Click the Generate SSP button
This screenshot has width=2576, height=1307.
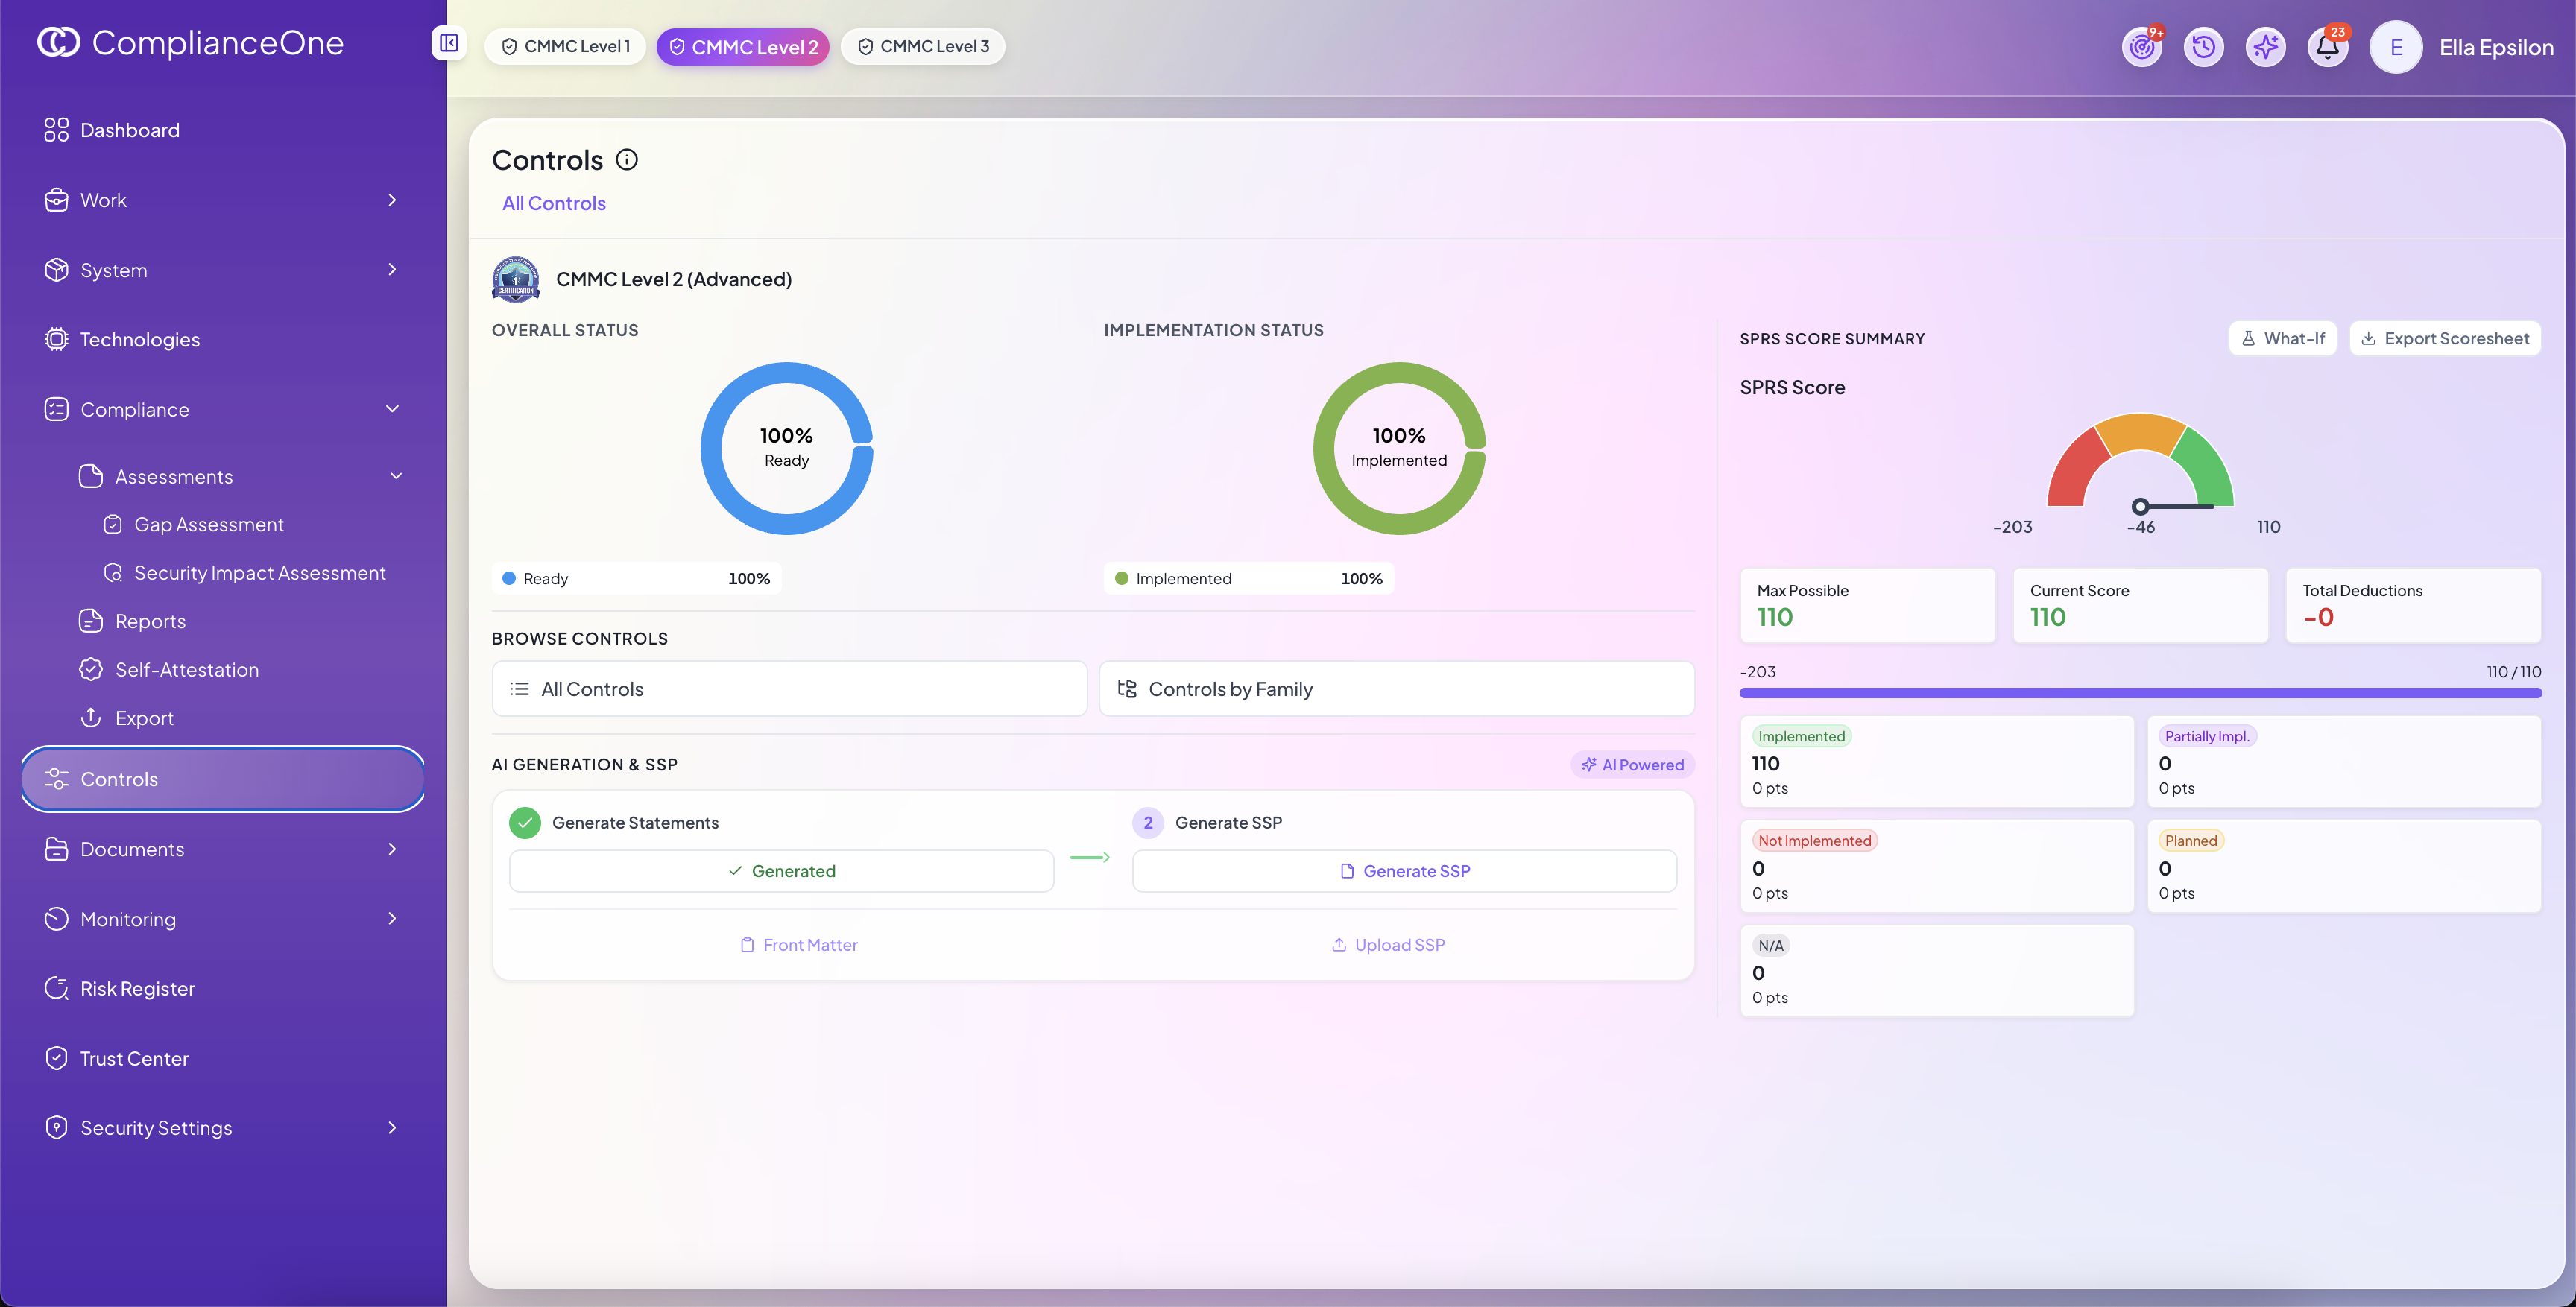1404,871
